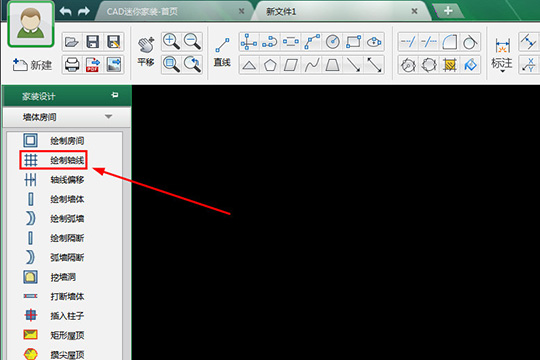Screen dimensions: 540x360
Task: Pick the 矩形屋顶 rectangular roof tool
Action: coord(53,335)
